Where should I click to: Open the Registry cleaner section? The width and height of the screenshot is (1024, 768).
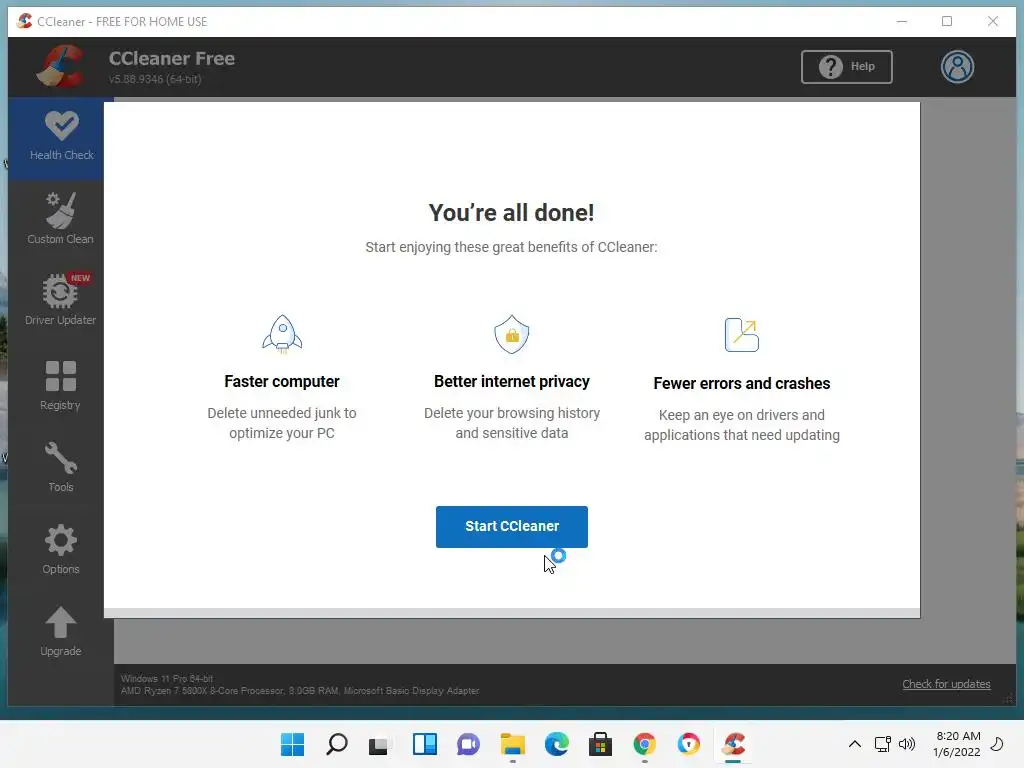[60, 385]
